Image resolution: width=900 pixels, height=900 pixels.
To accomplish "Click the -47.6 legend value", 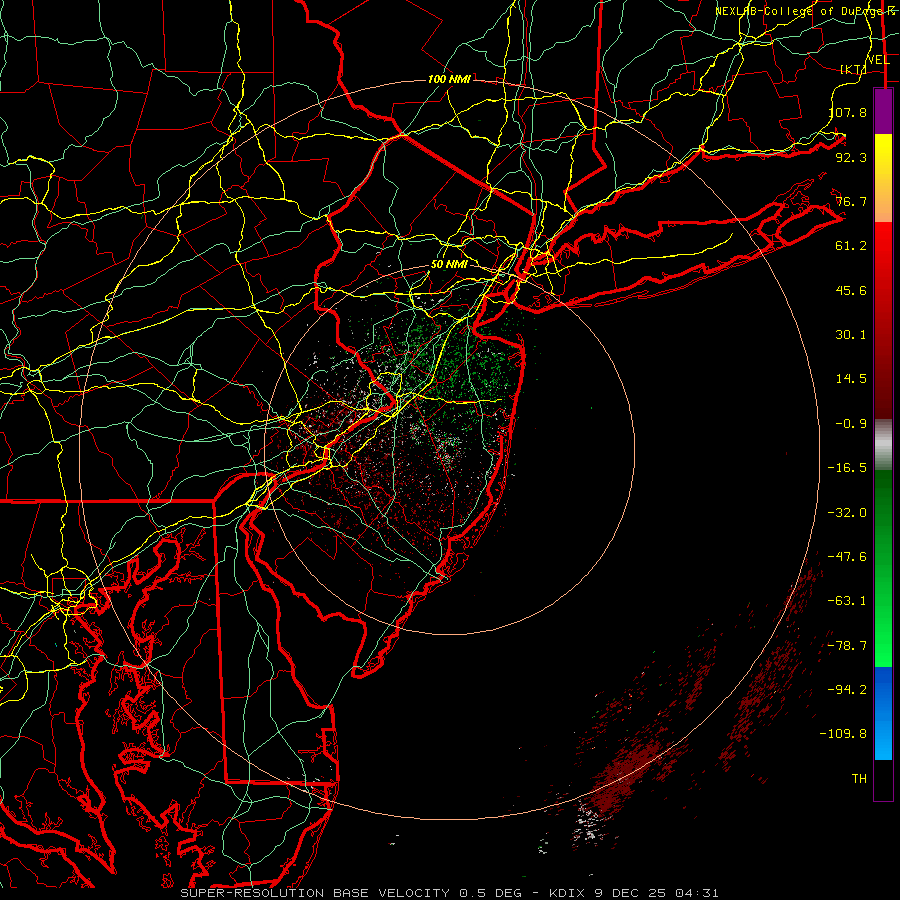I will [848, 557].
